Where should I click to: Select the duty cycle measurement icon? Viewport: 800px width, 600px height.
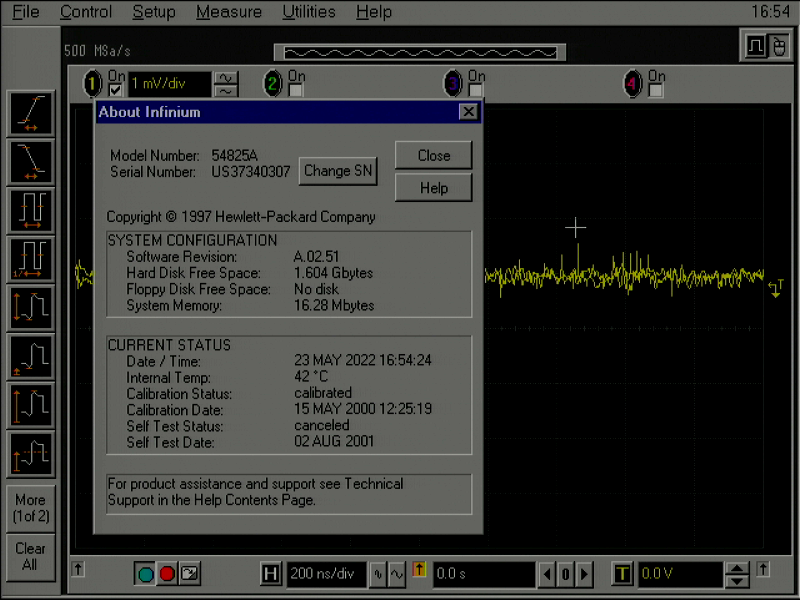pos(29,209)
